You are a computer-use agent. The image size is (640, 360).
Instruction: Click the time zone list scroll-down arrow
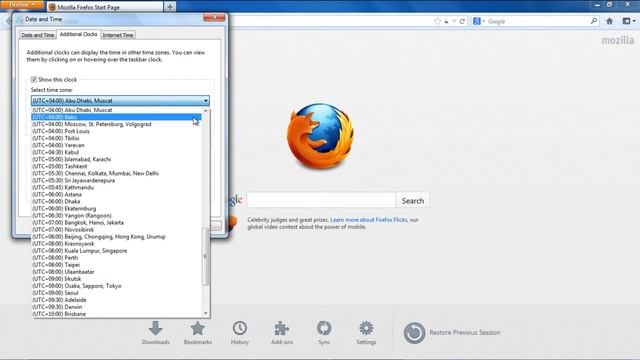[206, 313]
